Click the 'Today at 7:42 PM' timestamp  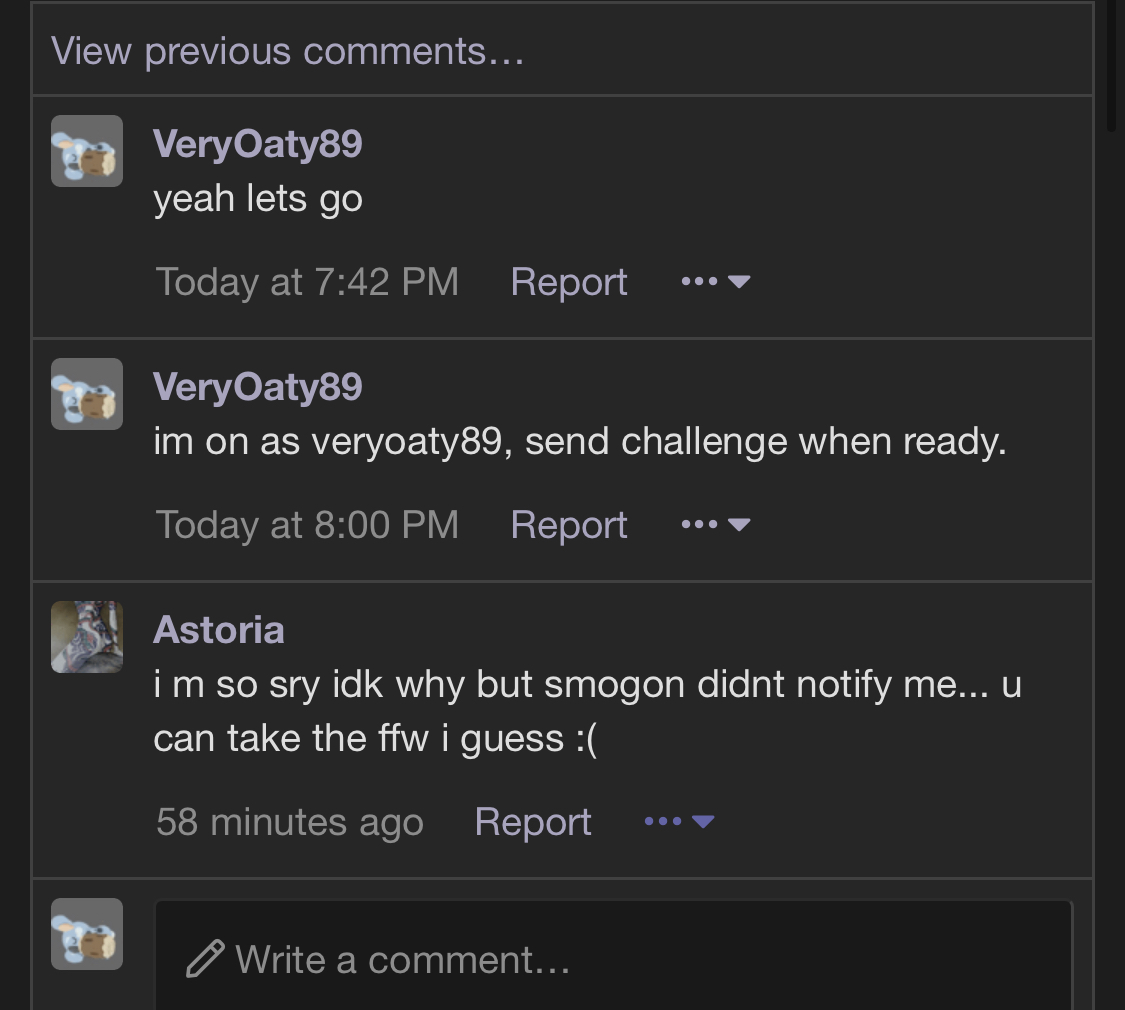(x=307, y=281)
